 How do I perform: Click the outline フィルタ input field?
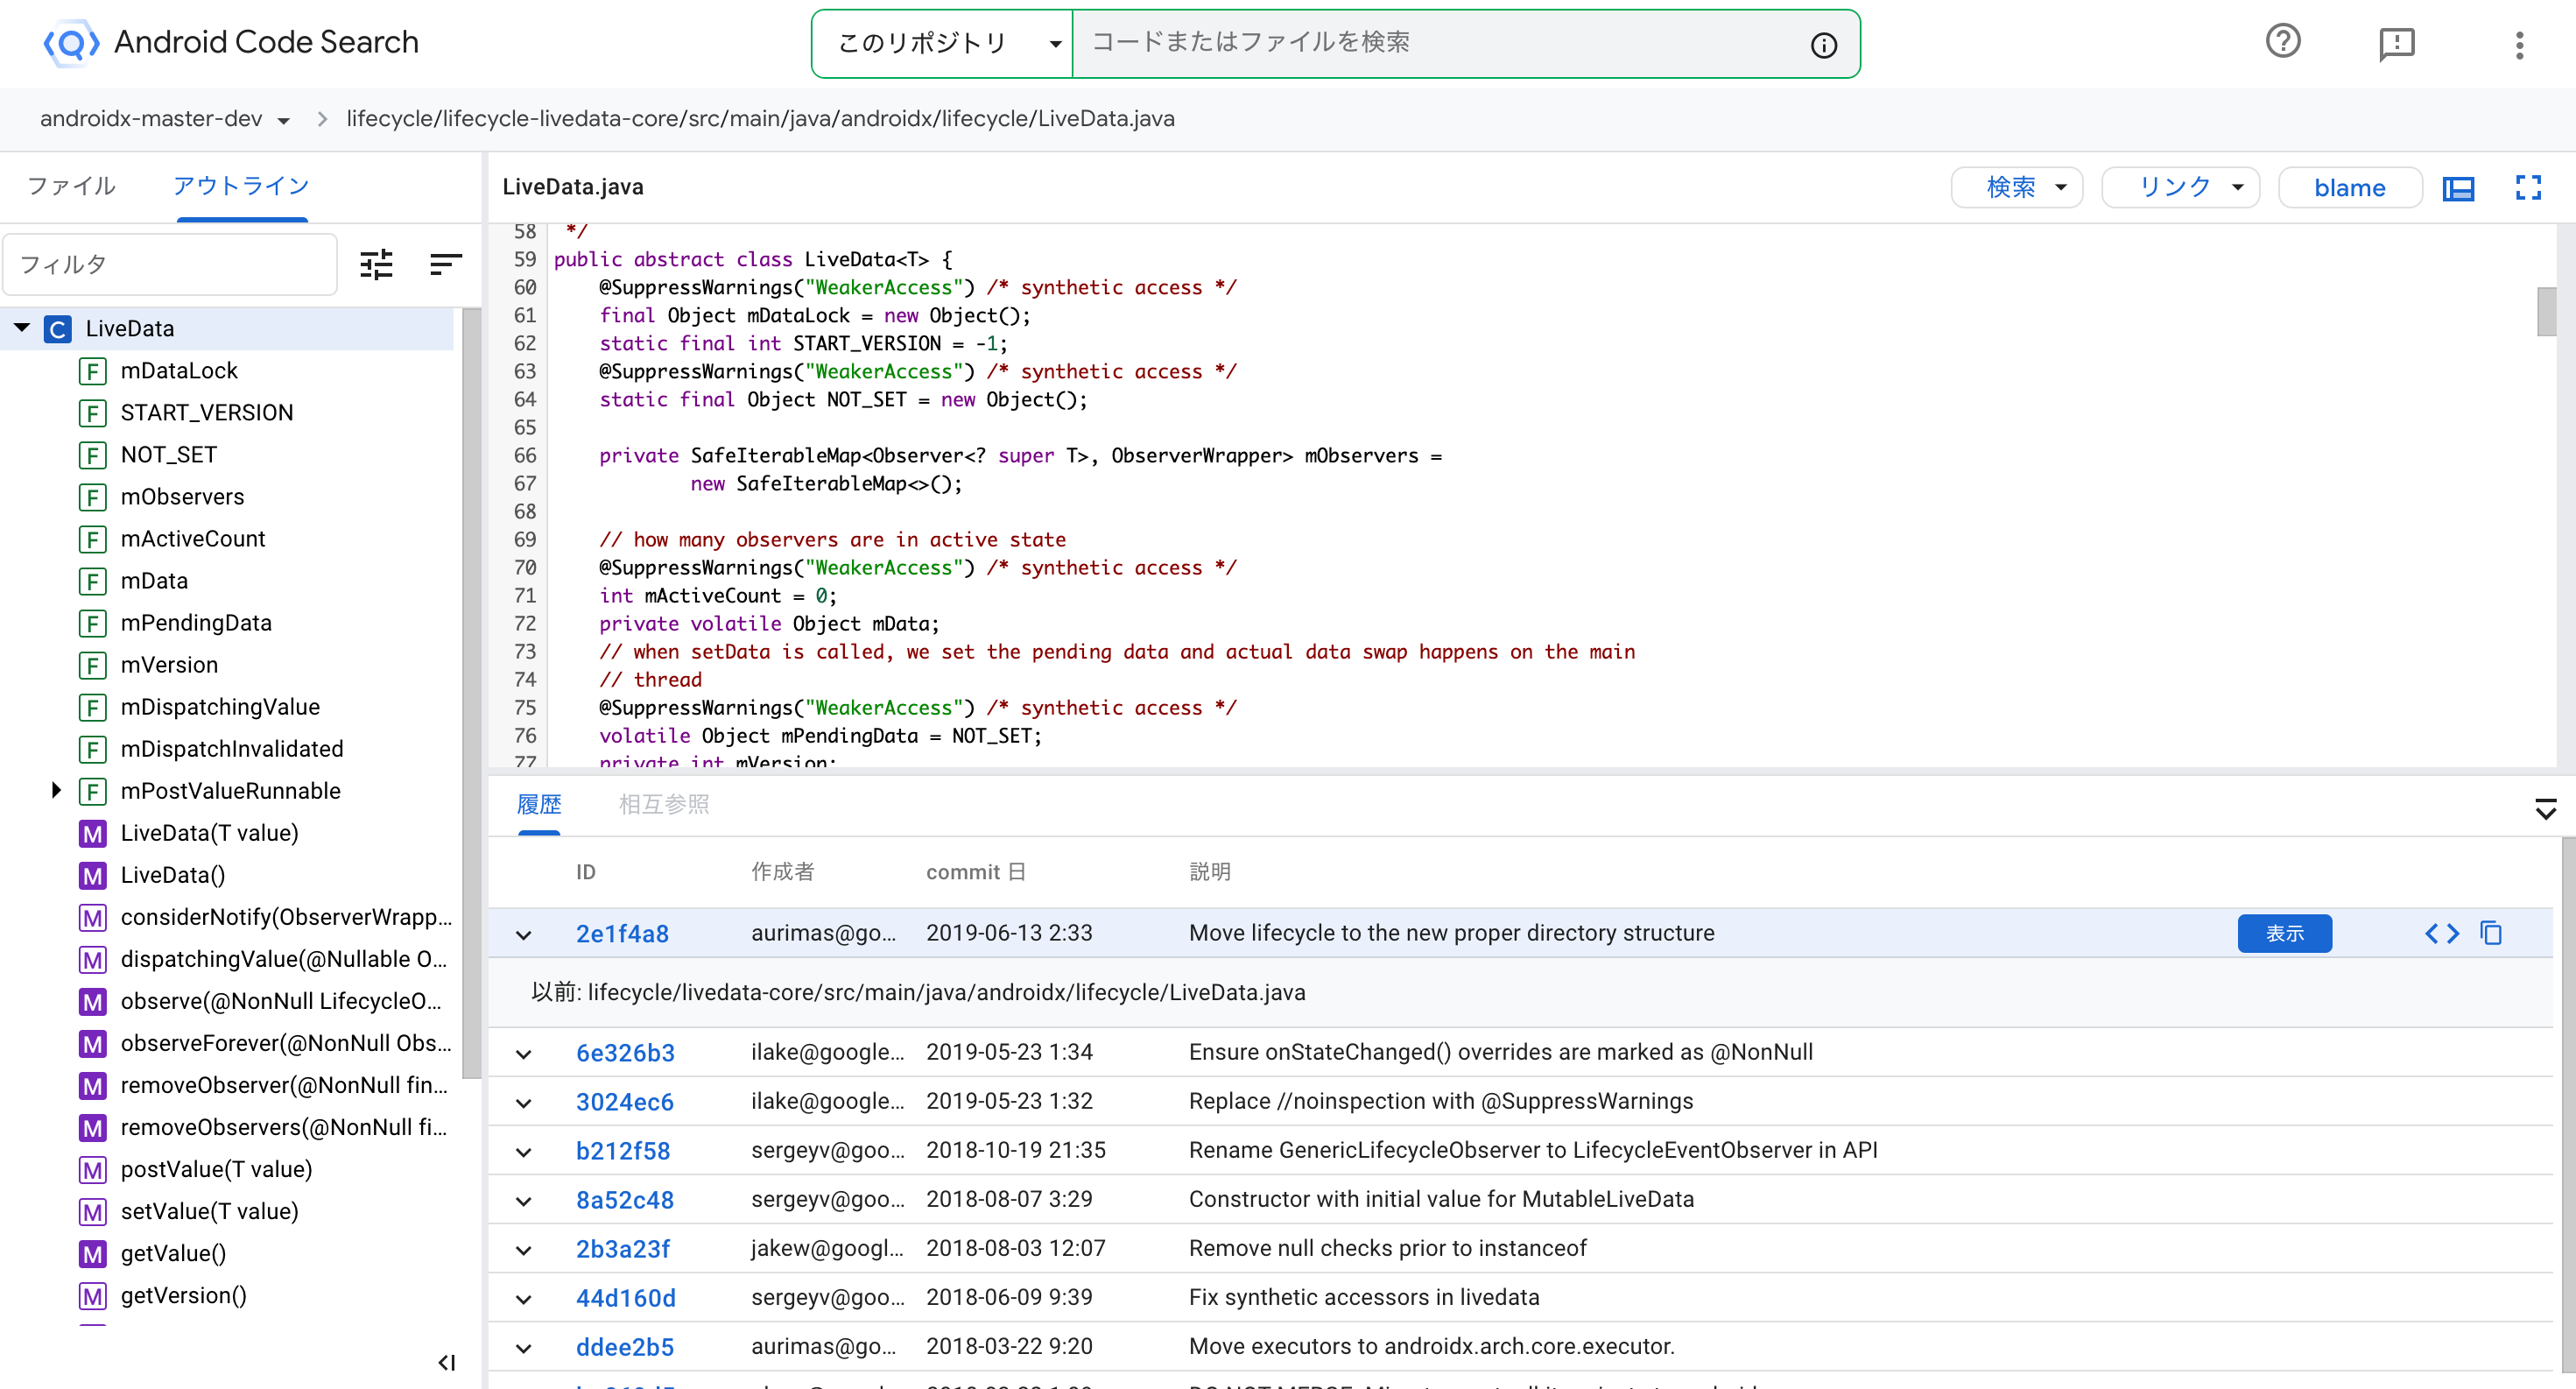tap(170, 264)
